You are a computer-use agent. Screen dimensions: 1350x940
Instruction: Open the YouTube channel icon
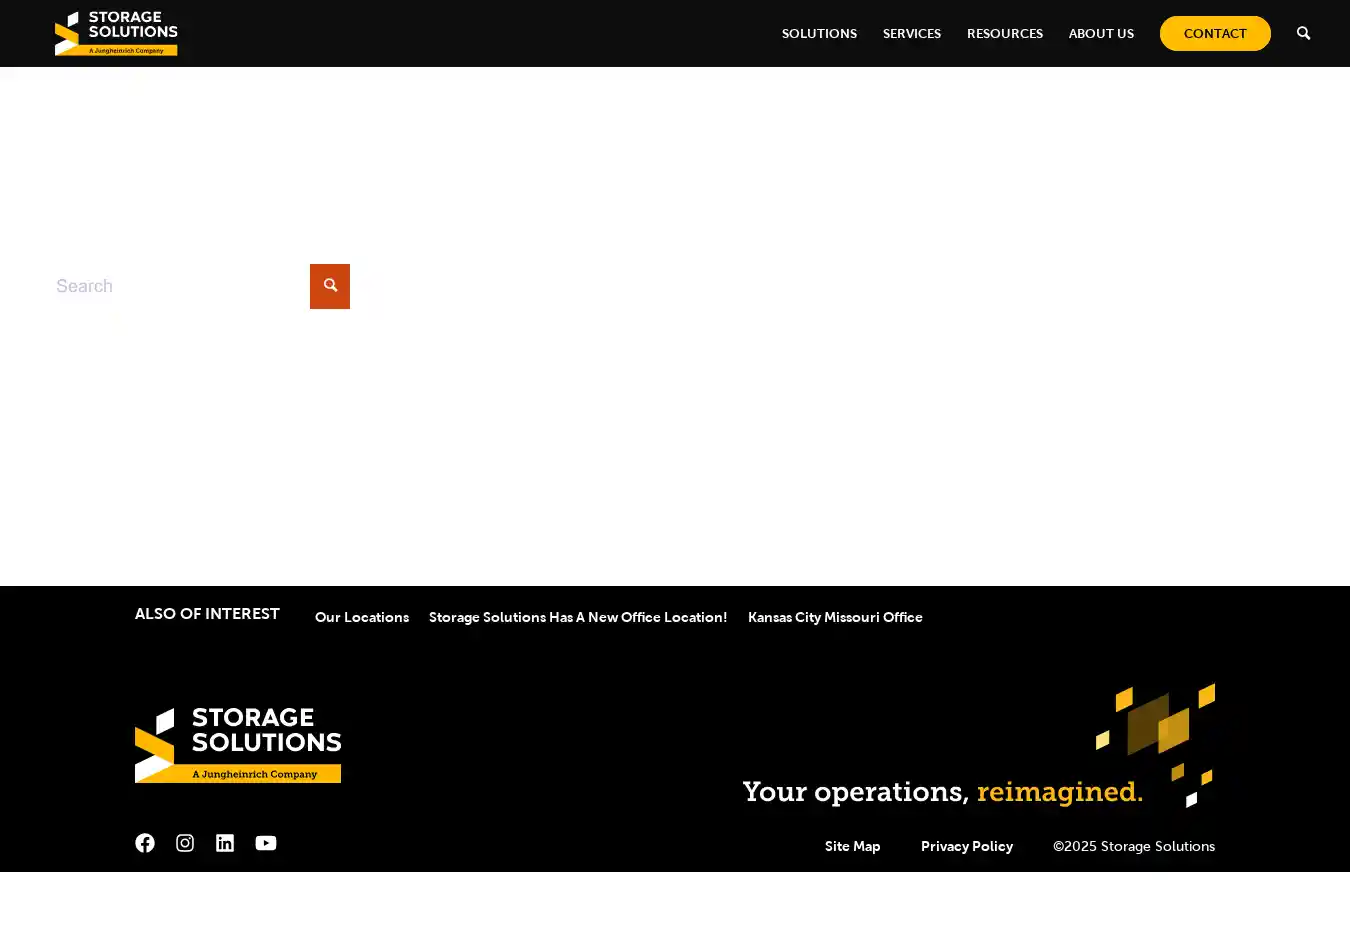coord(266,843)
